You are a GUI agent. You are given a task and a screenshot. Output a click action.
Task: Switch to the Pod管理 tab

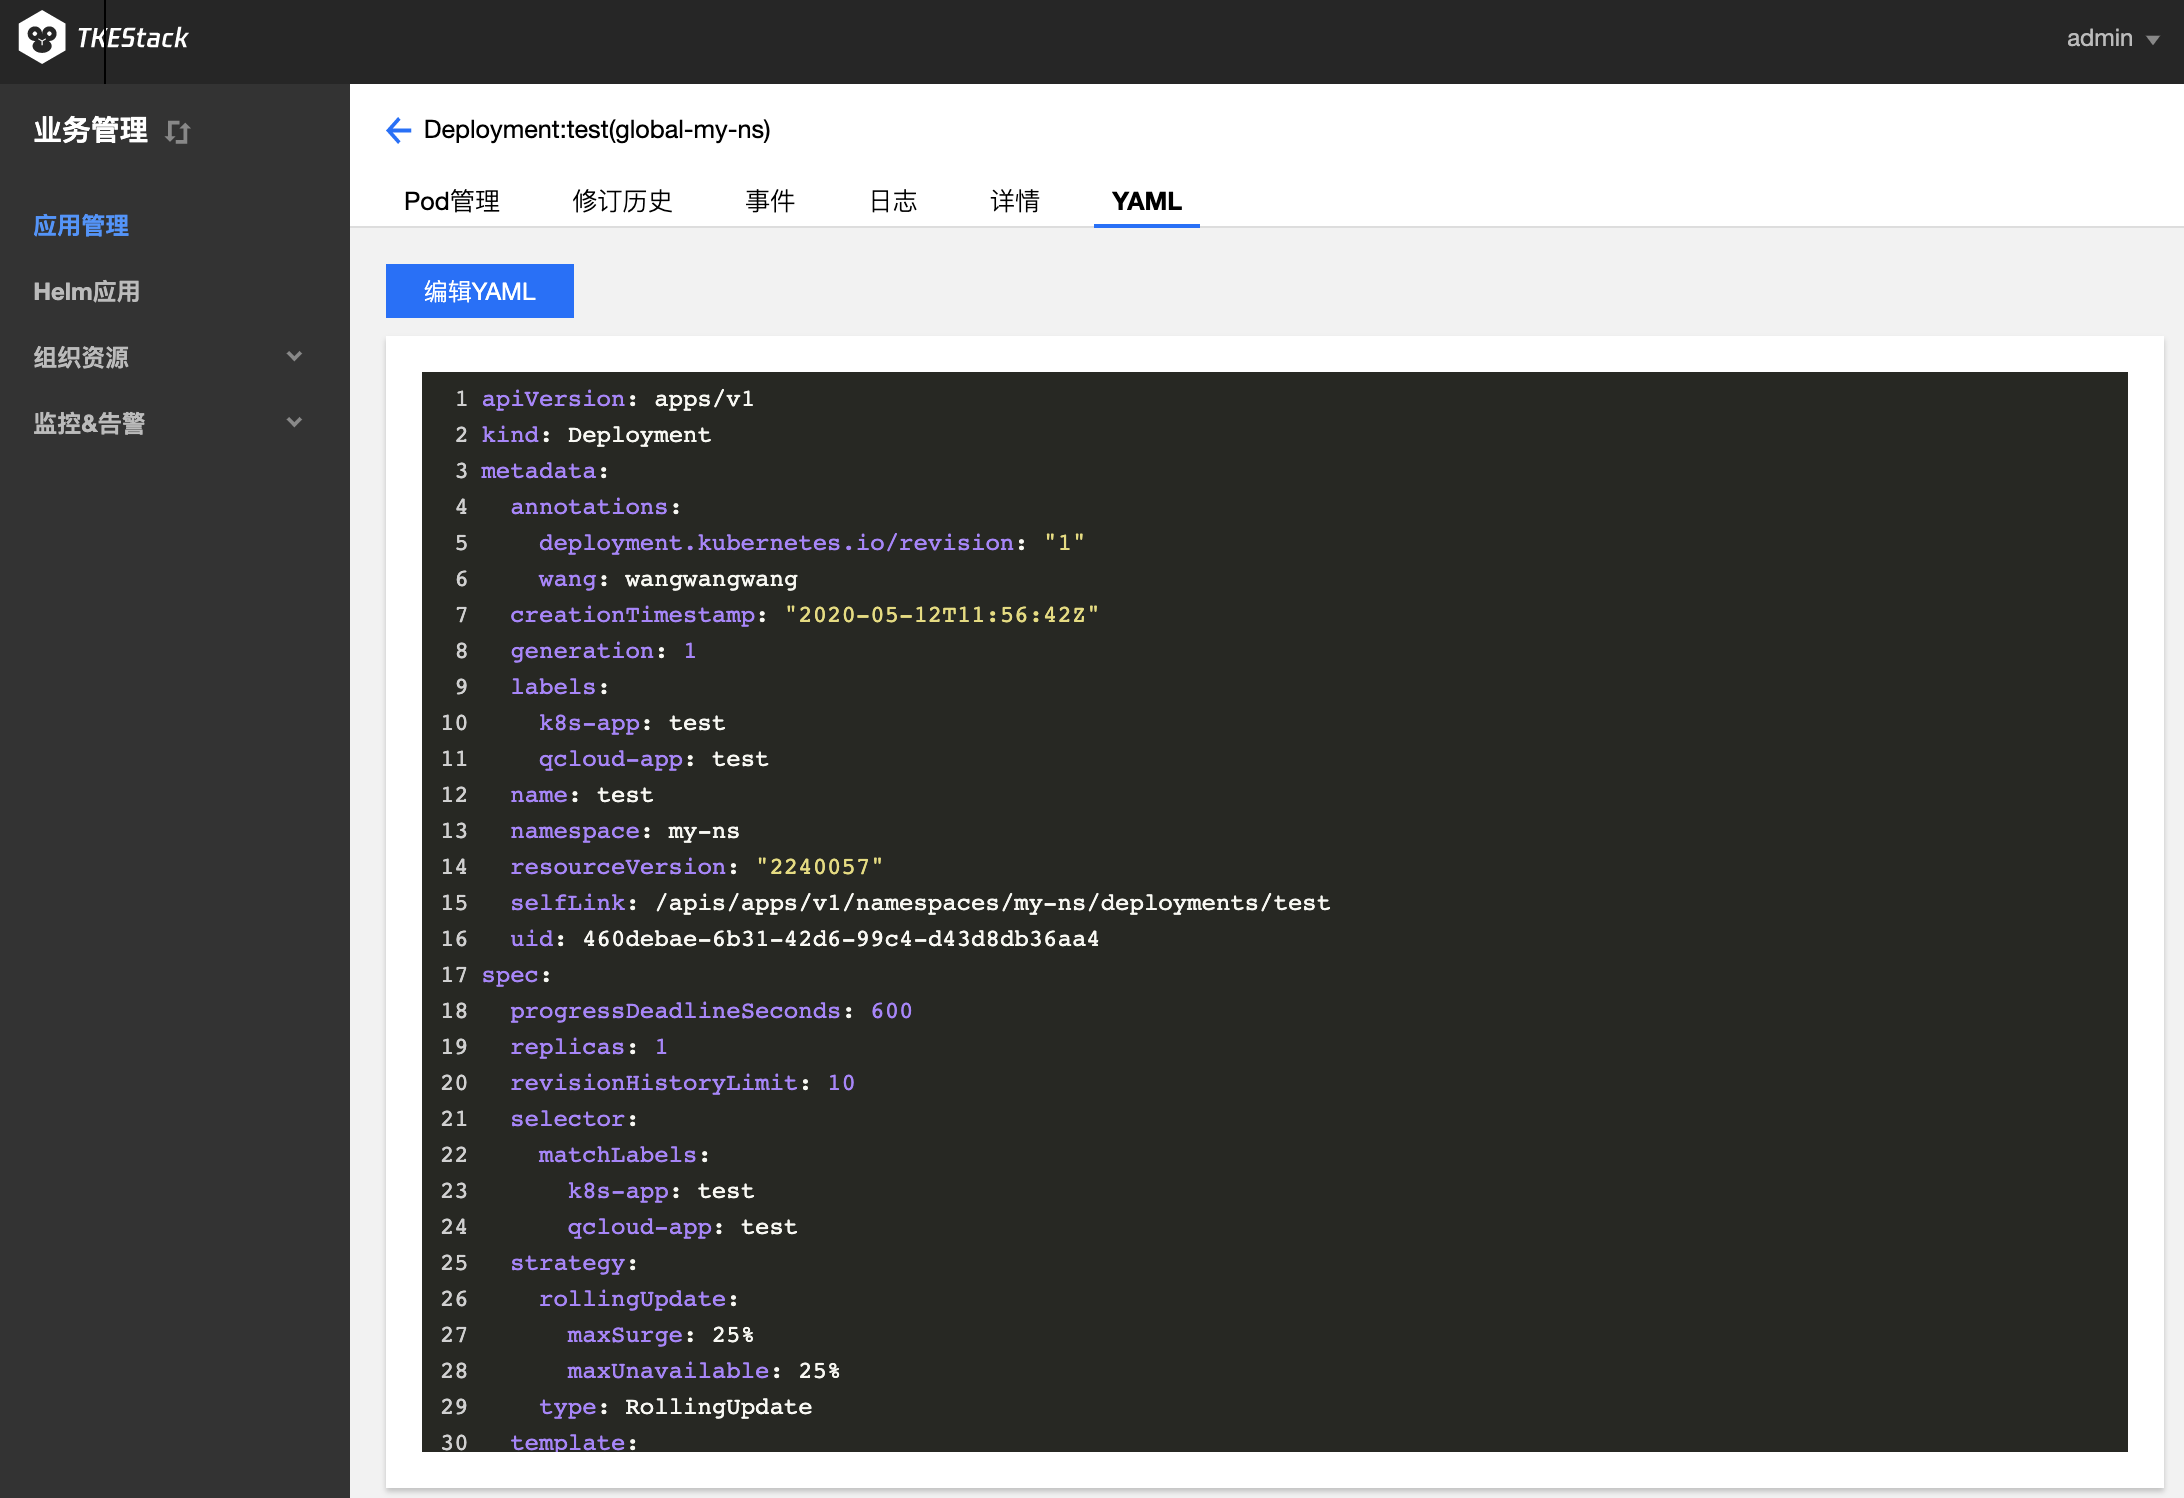click(x=452, y=201)
